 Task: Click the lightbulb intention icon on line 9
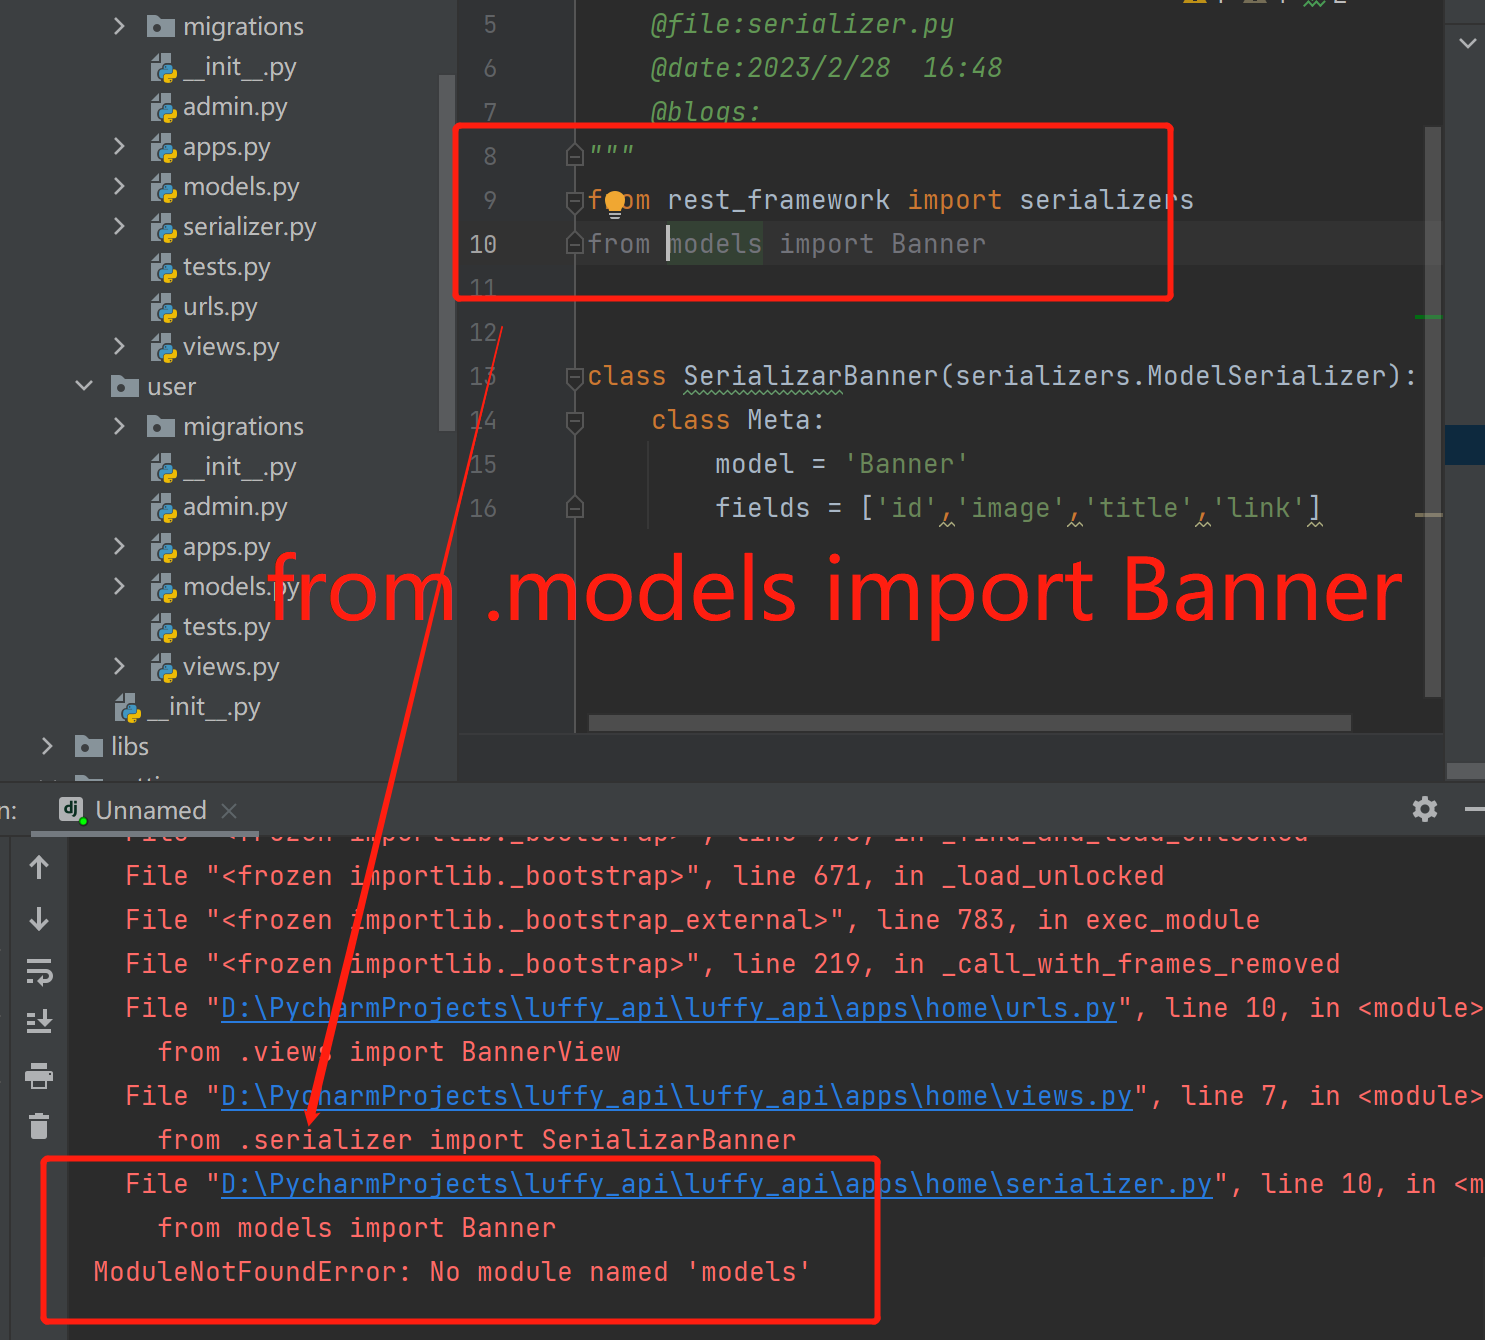coord(614,203)
